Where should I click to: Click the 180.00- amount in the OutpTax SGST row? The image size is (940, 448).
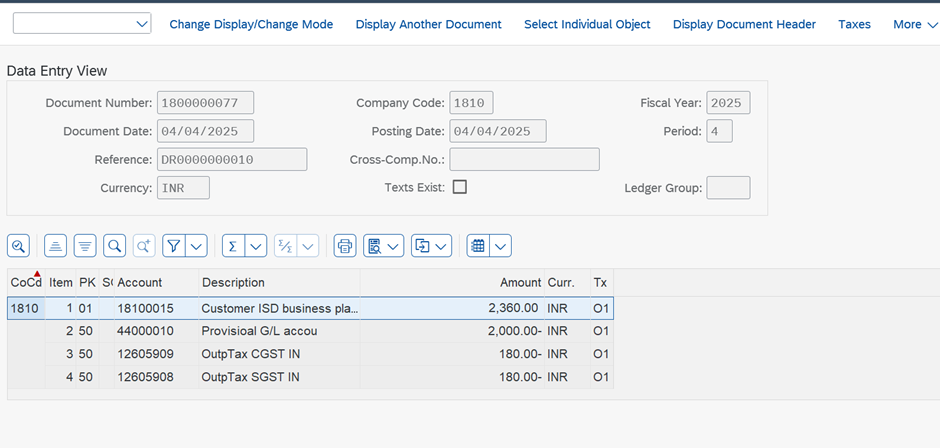pos(452,377)
